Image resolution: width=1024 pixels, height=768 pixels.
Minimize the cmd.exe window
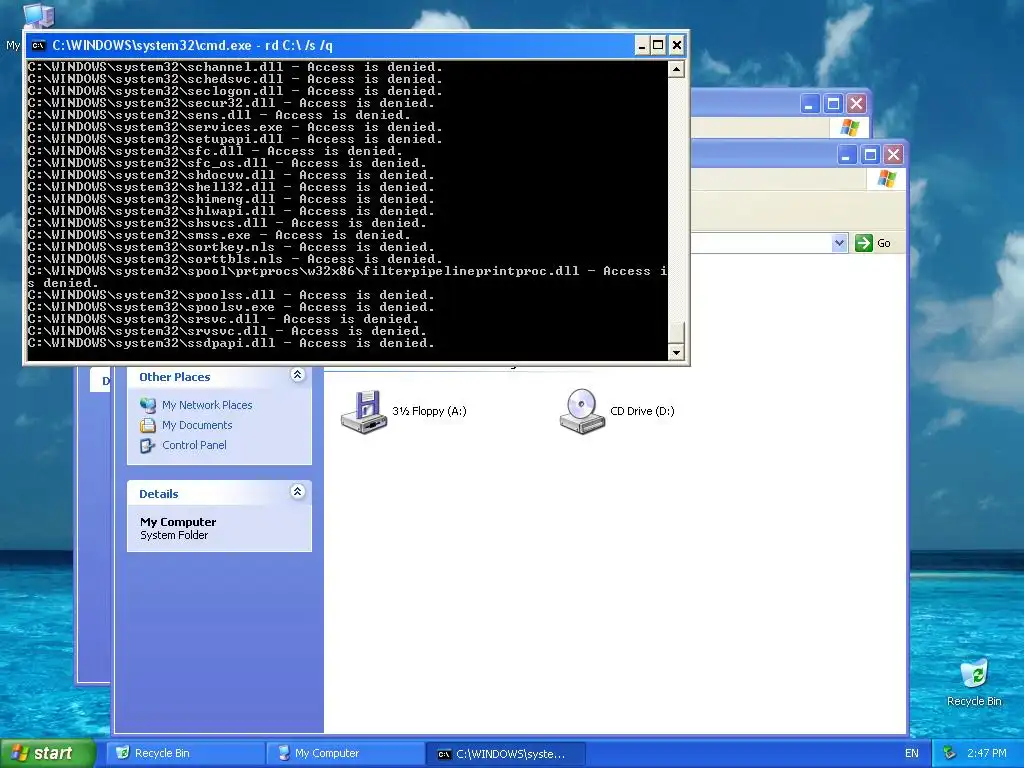(x=642, y=46)
